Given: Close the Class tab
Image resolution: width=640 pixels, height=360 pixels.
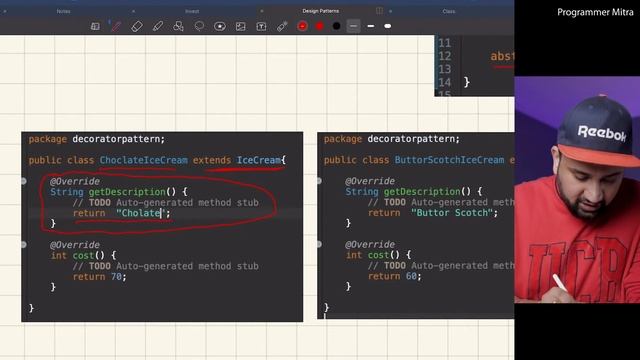Looking at the screenshot, I should click(390, 11).
